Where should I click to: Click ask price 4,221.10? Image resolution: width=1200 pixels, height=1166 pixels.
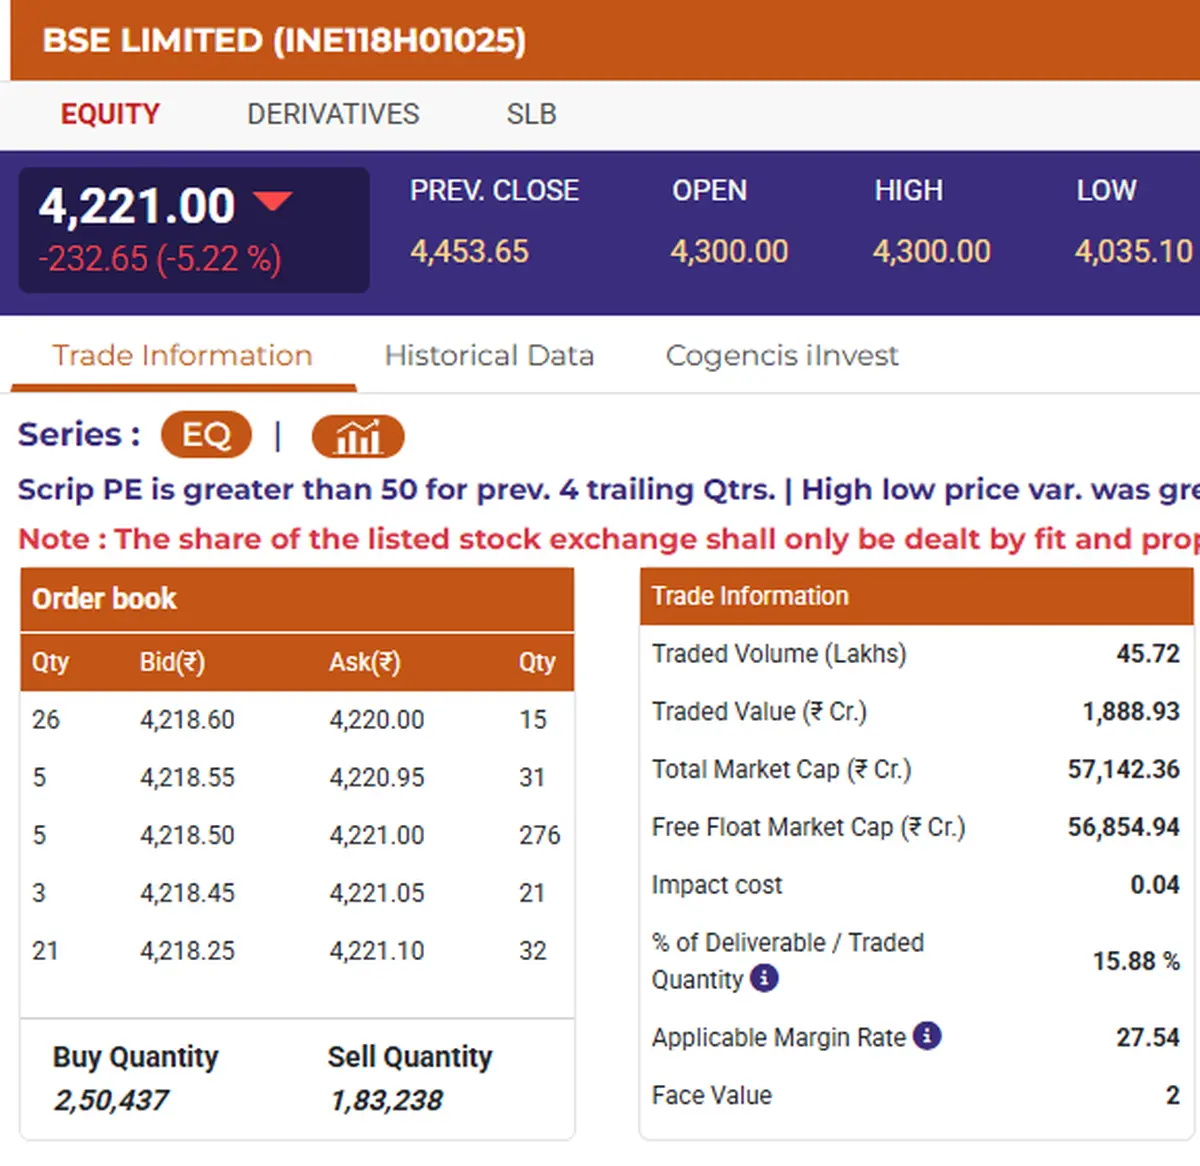pyautogui.click(x=377, y=950)
